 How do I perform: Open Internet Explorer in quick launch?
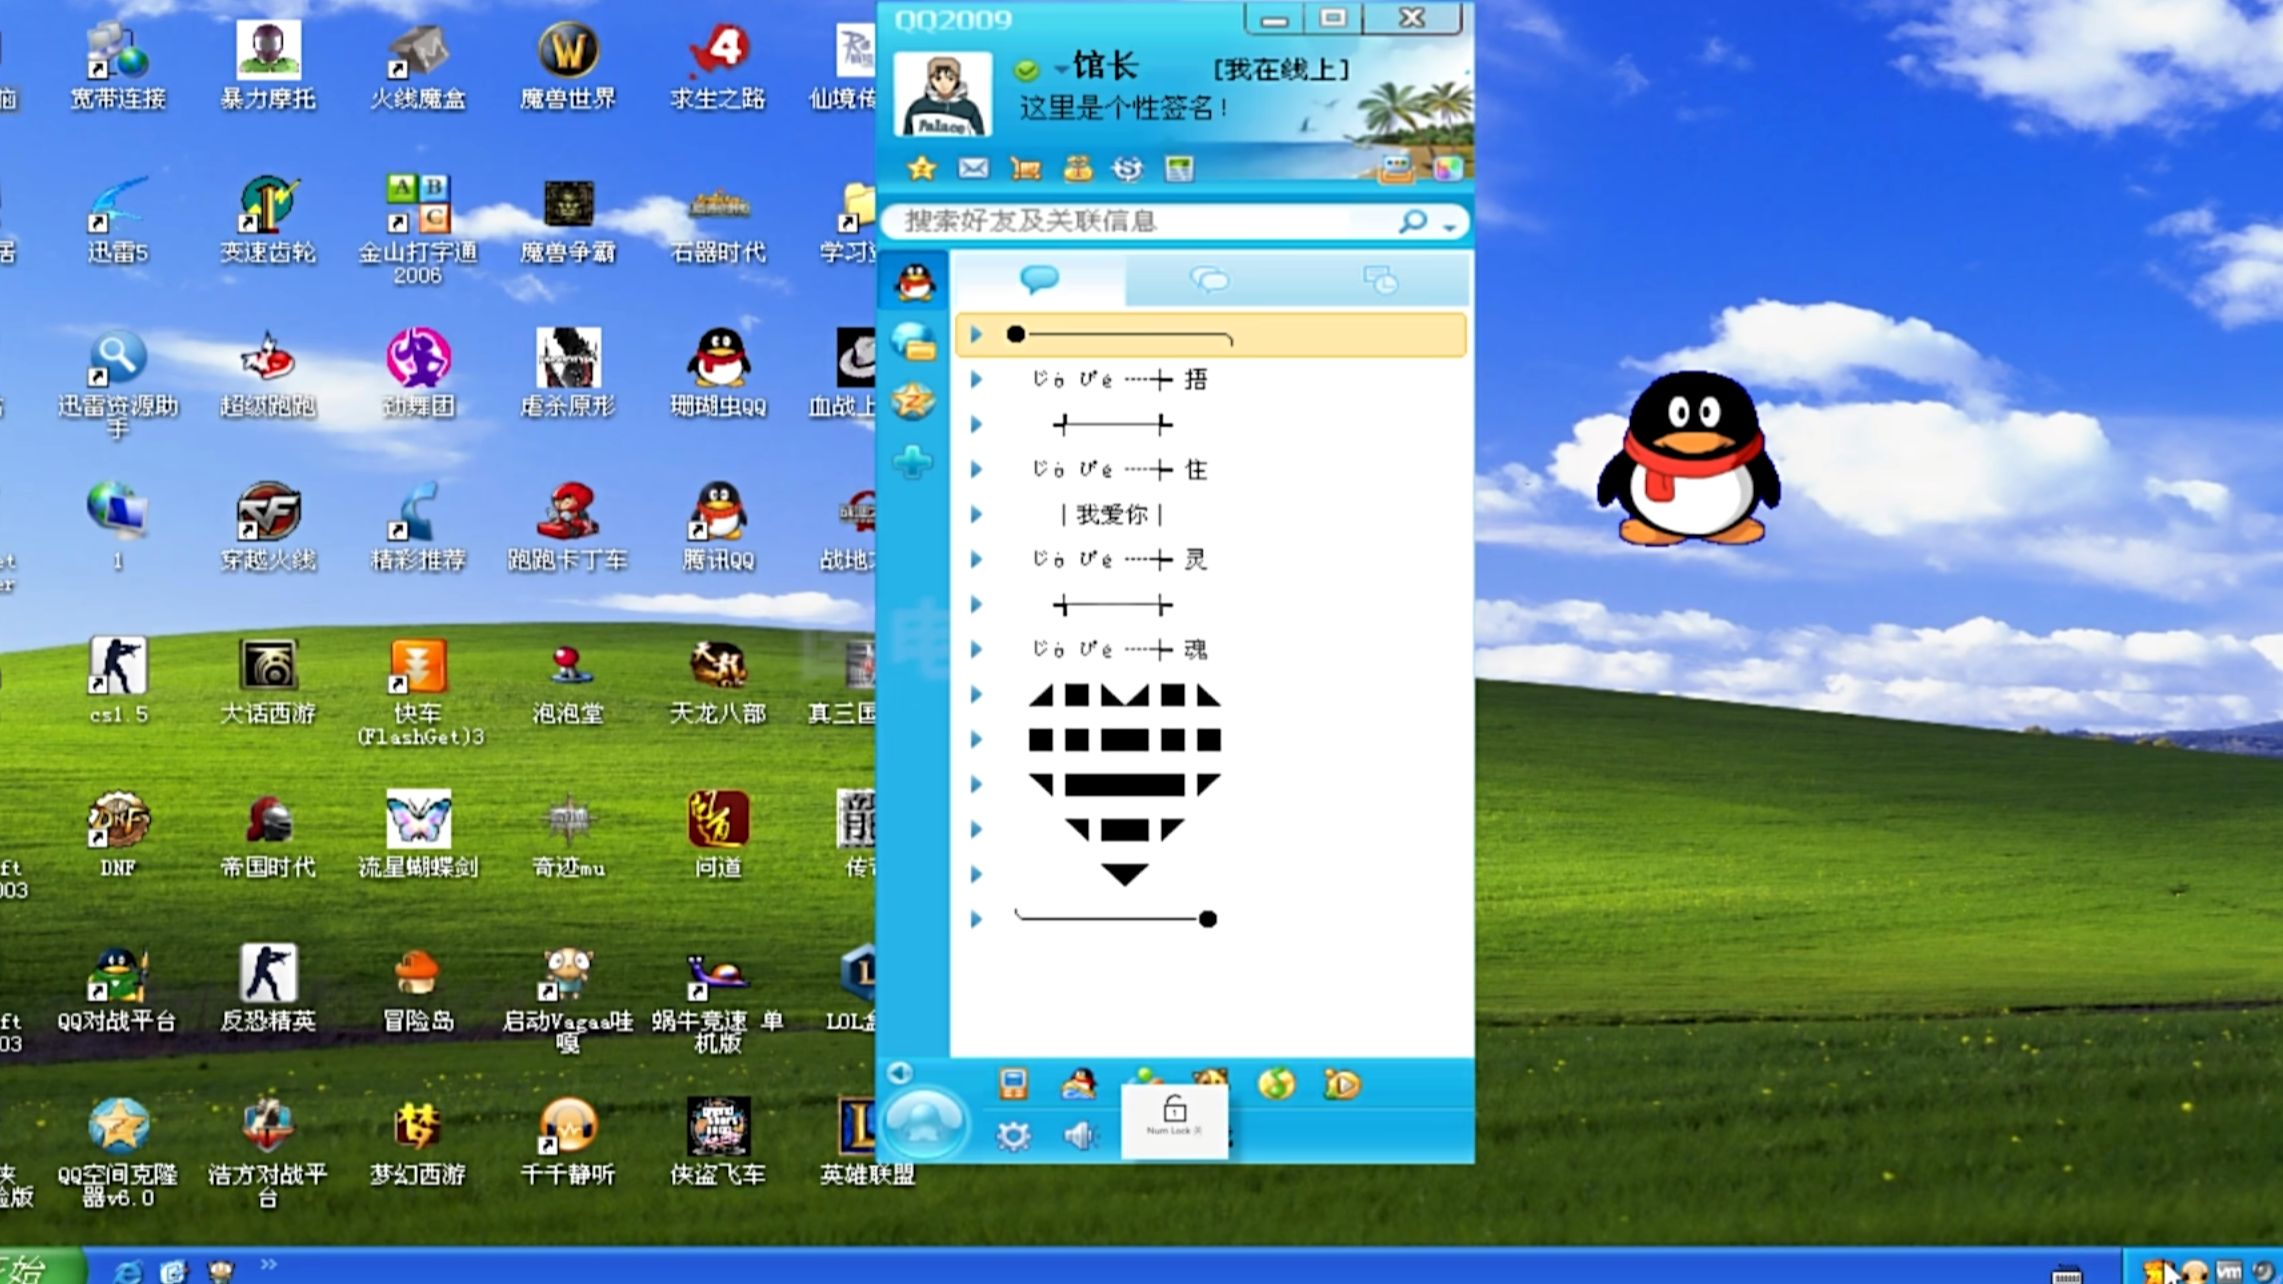(x=128, y=1271)
